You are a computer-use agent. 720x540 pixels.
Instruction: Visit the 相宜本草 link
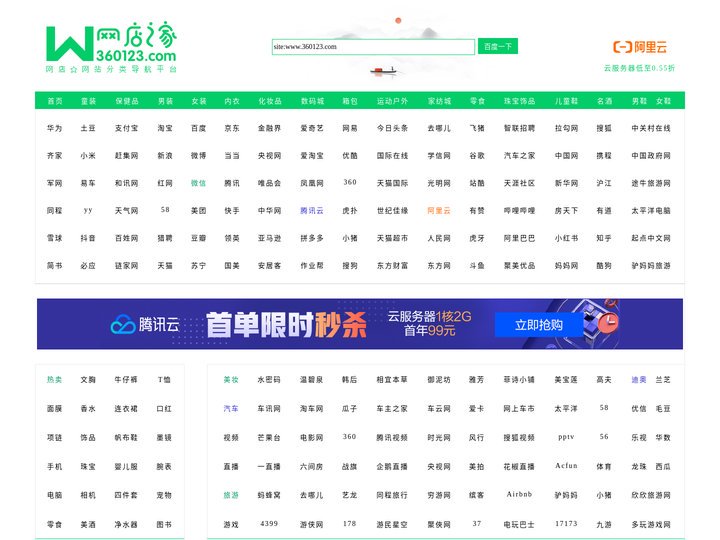point(392,380)
